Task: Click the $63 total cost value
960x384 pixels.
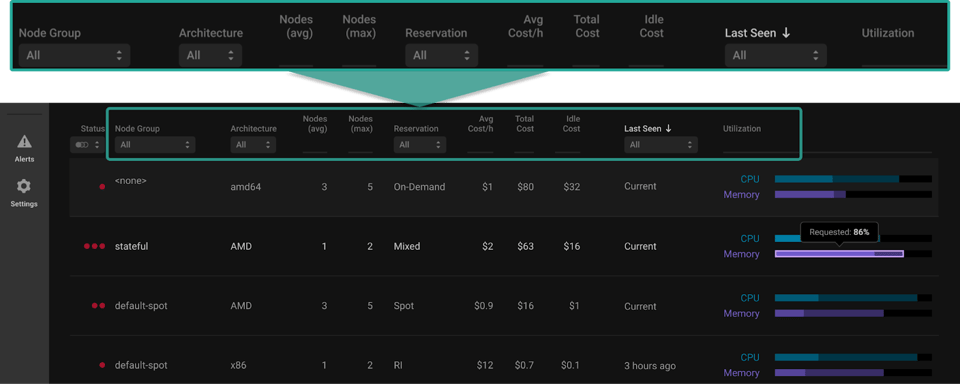Action: click(525, 246)
